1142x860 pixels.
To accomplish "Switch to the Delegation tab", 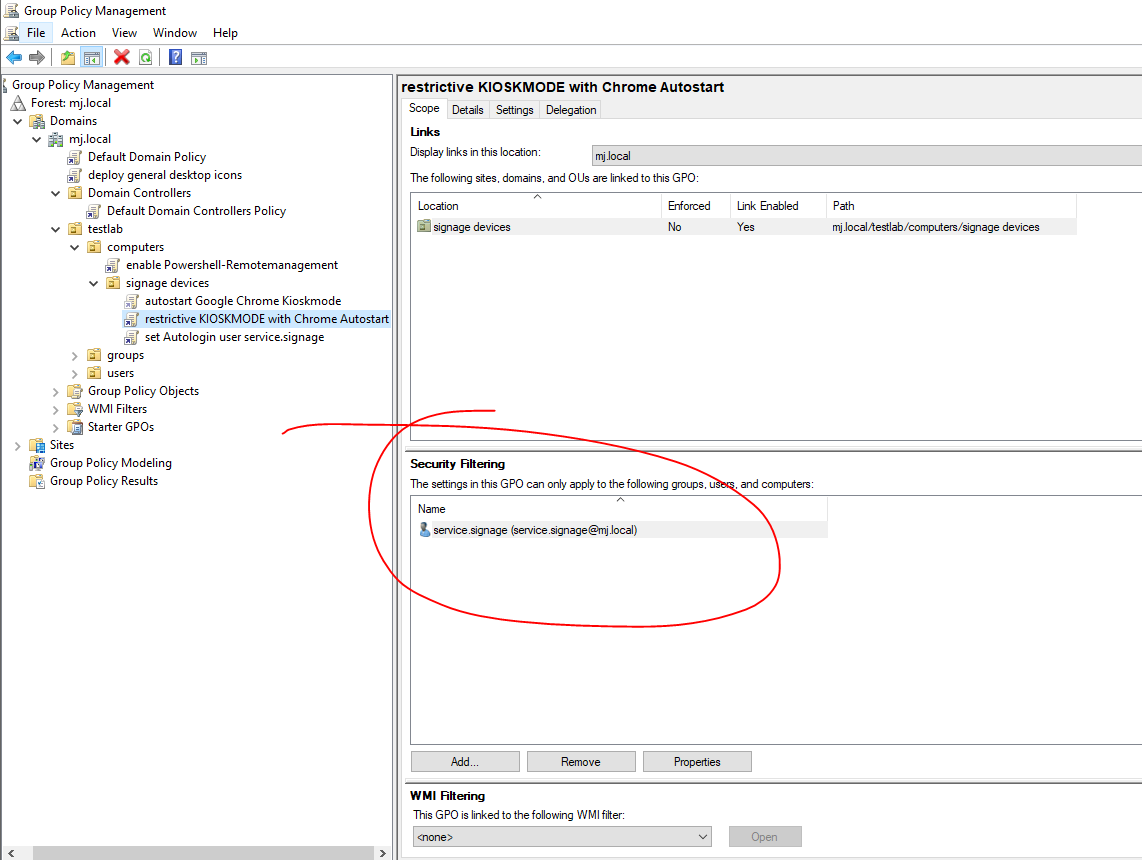I will pyautogui.click(x=571, y=110).
